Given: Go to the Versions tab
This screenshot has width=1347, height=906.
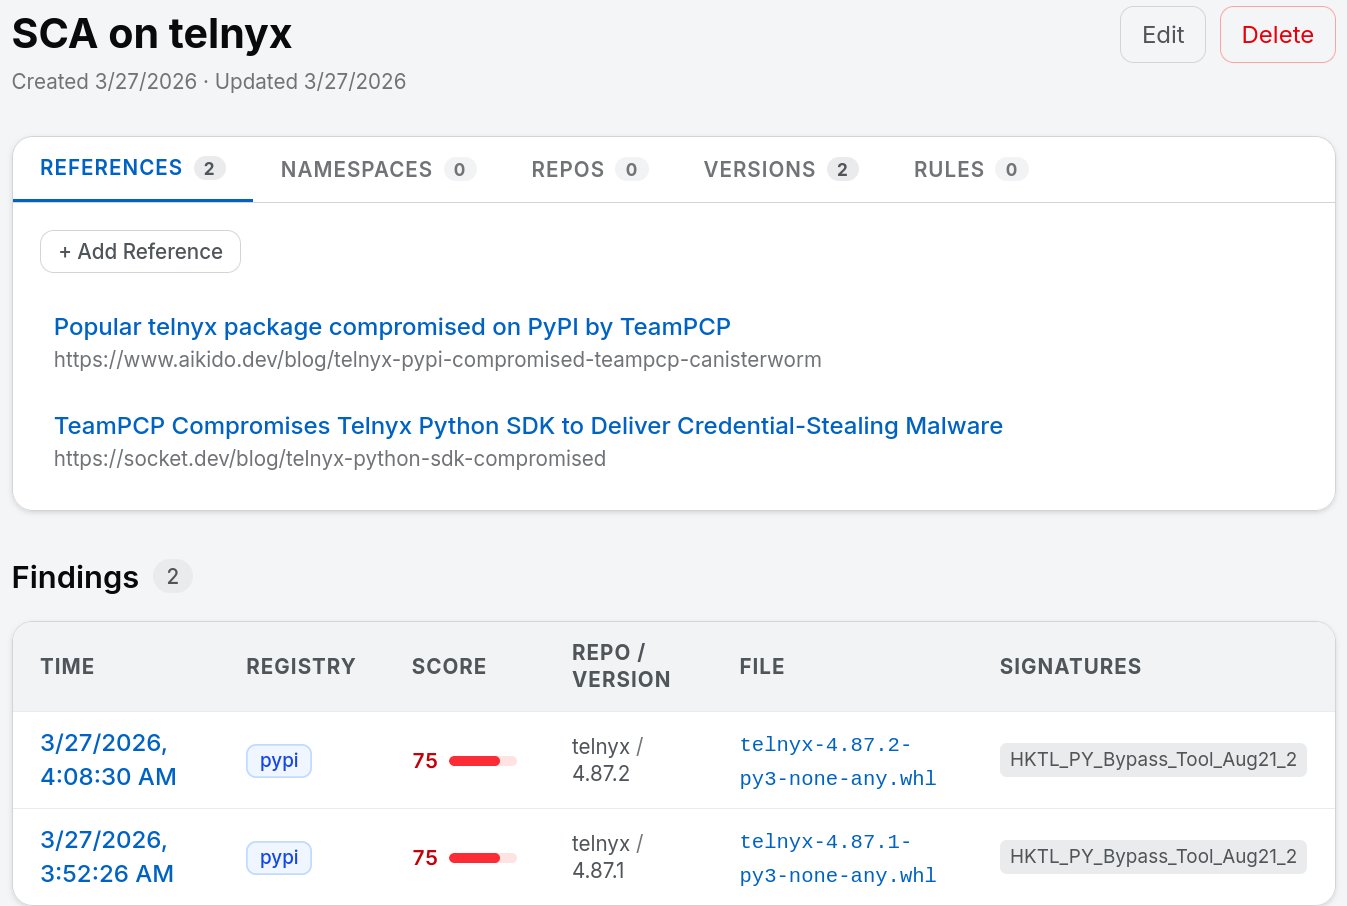Looking at the screenshot, I should 780,170.
